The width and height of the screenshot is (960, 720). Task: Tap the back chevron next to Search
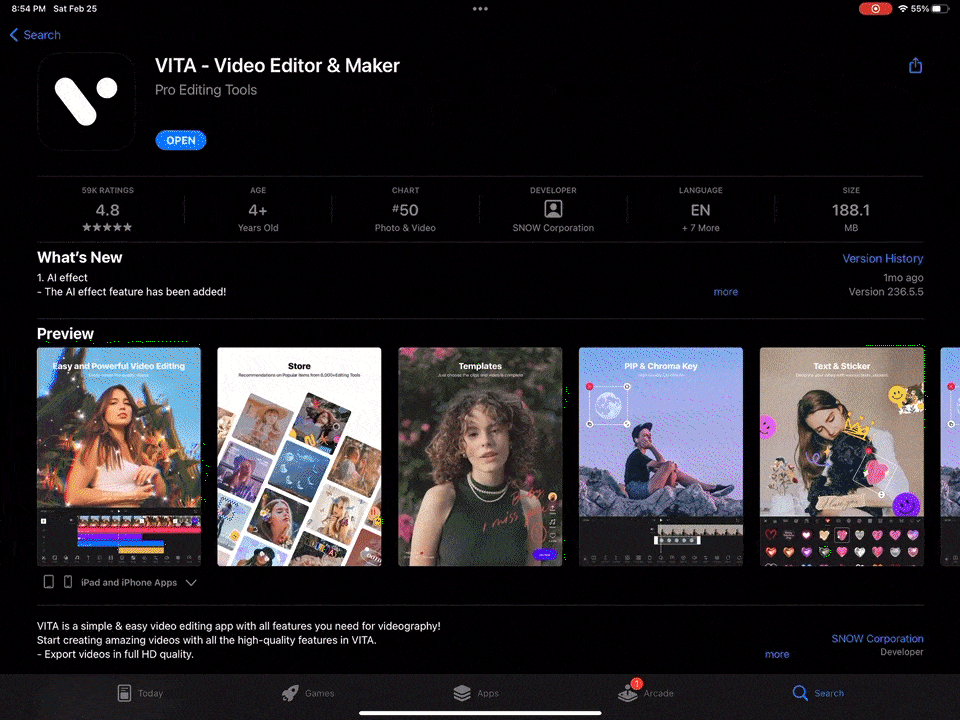(13, 35)
